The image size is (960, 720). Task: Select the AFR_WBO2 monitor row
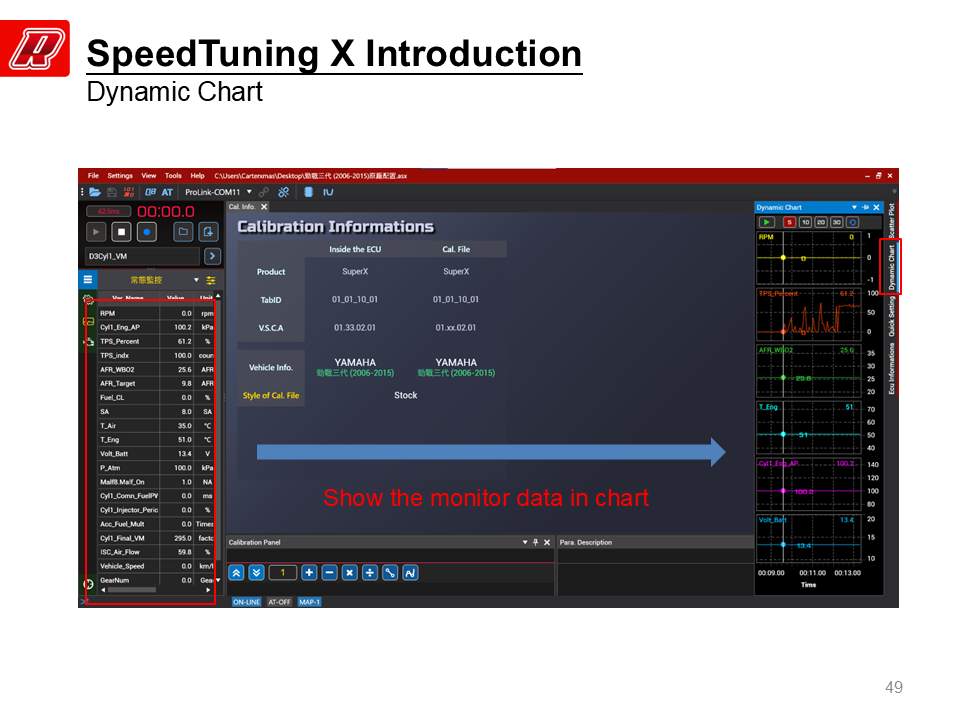click(x=156, y=370)
